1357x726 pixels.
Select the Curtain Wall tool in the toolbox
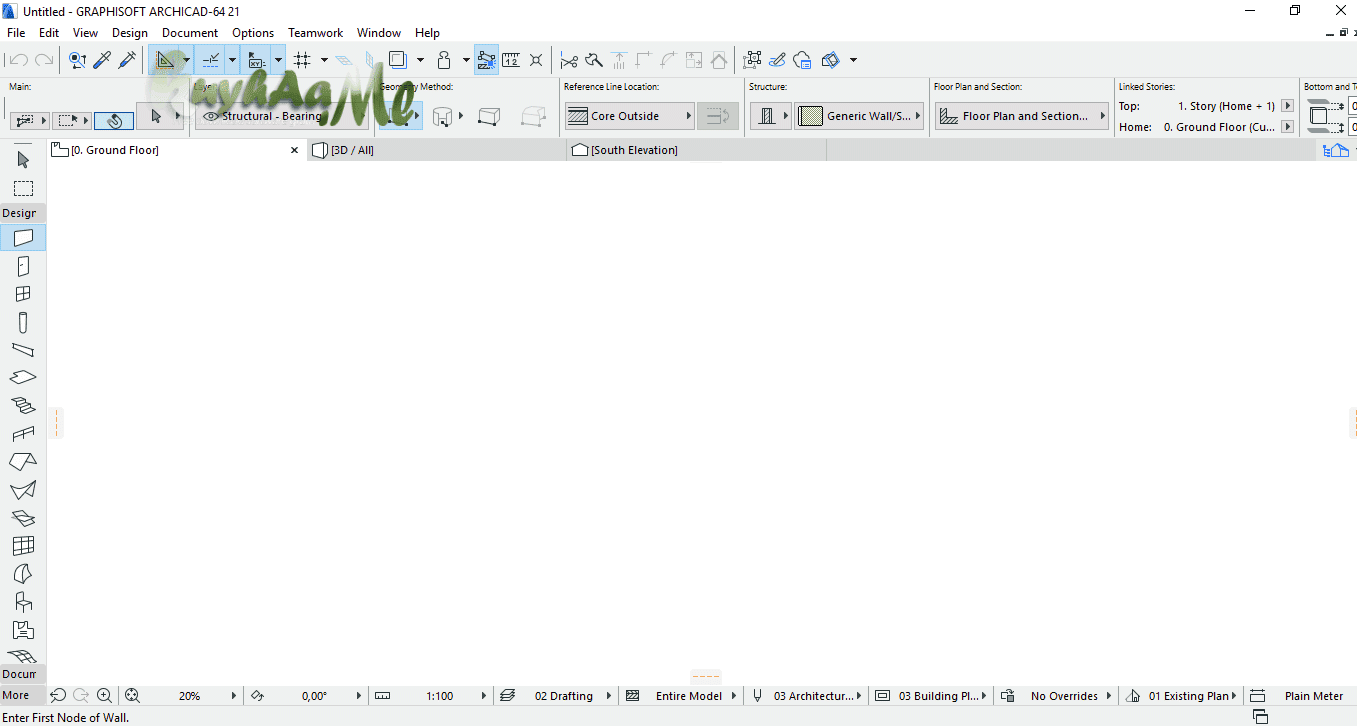(x=23, y=546)
